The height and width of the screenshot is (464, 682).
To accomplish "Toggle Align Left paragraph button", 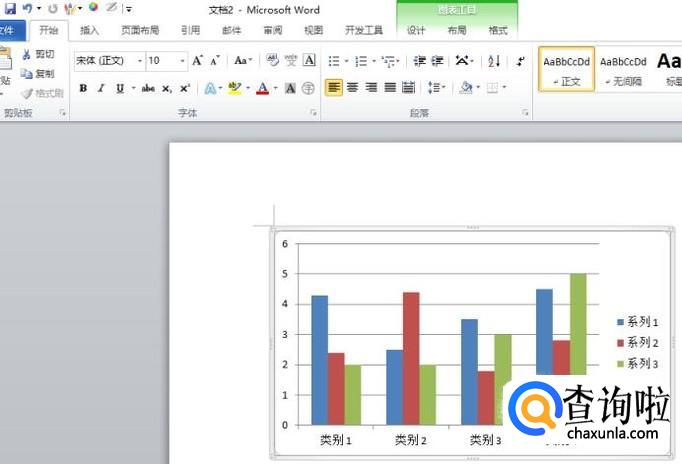I will click(334, 88).
